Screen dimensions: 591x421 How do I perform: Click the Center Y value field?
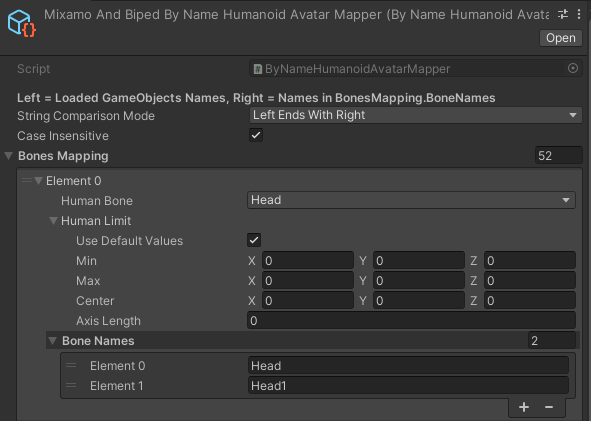click(x=419, y=300)
